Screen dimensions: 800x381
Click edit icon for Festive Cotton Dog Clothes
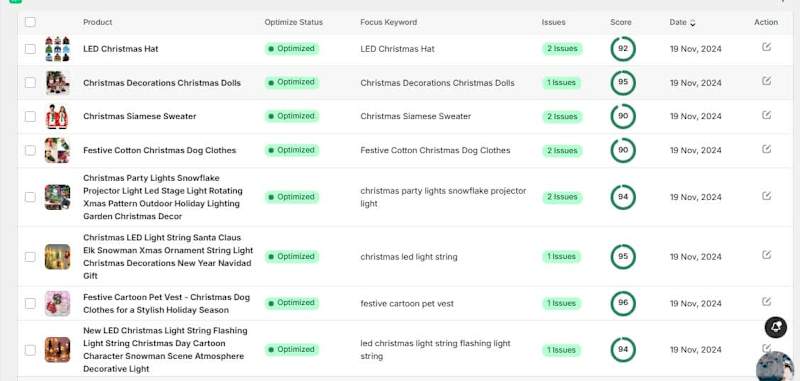pos(766,149)
